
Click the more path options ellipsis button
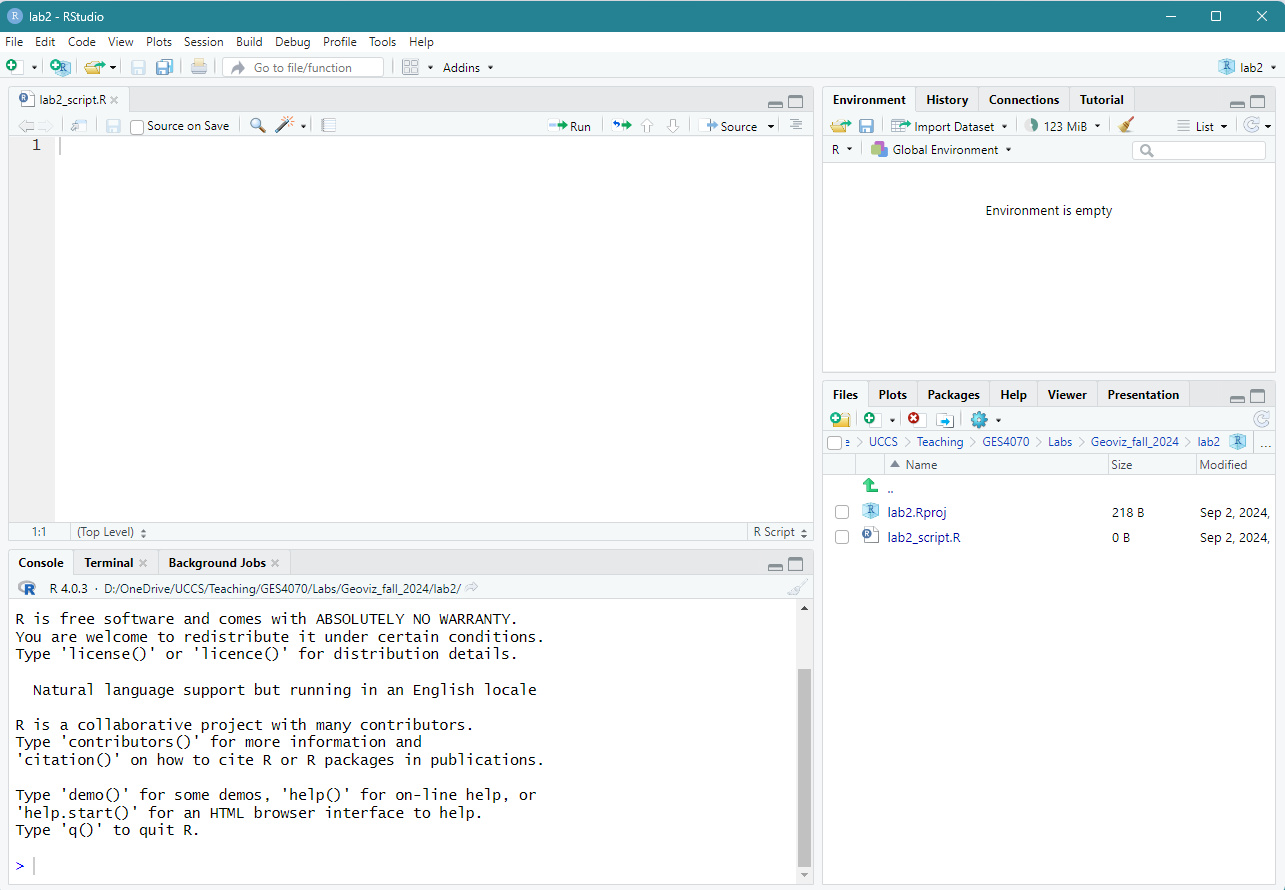coord(1265,442)
